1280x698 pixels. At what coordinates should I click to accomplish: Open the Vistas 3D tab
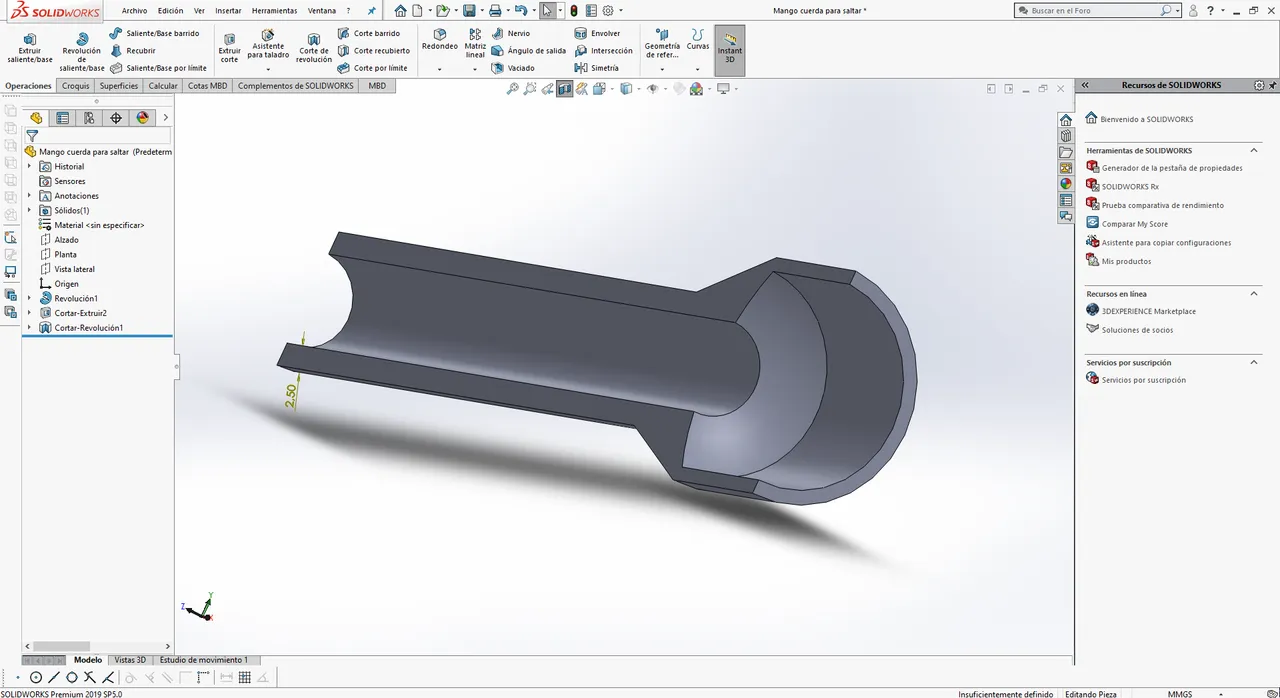pos(130,660)
